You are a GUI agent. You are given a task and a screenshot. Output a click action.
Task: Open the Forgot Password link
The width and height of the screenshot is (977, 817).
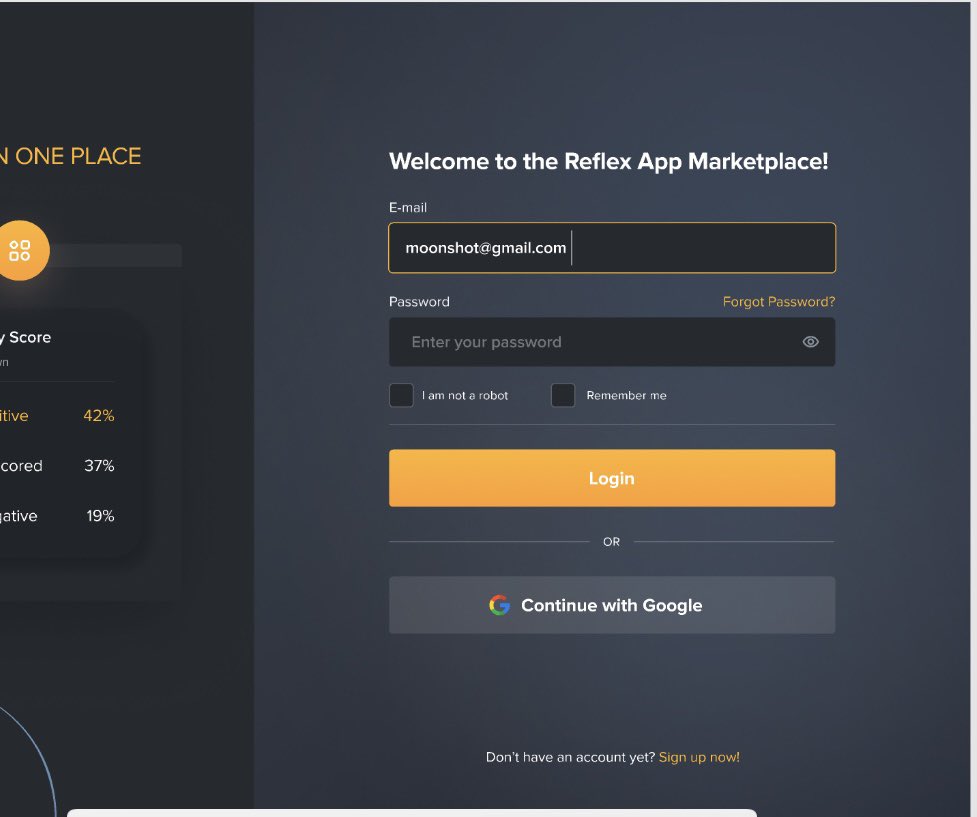pos(778,302)
